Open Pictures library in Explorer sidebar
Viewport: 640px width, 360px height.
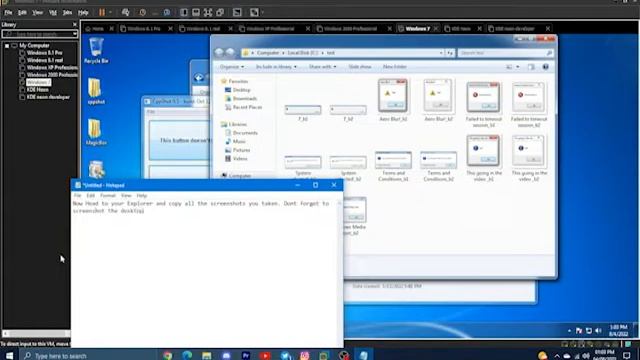(241, 150)
